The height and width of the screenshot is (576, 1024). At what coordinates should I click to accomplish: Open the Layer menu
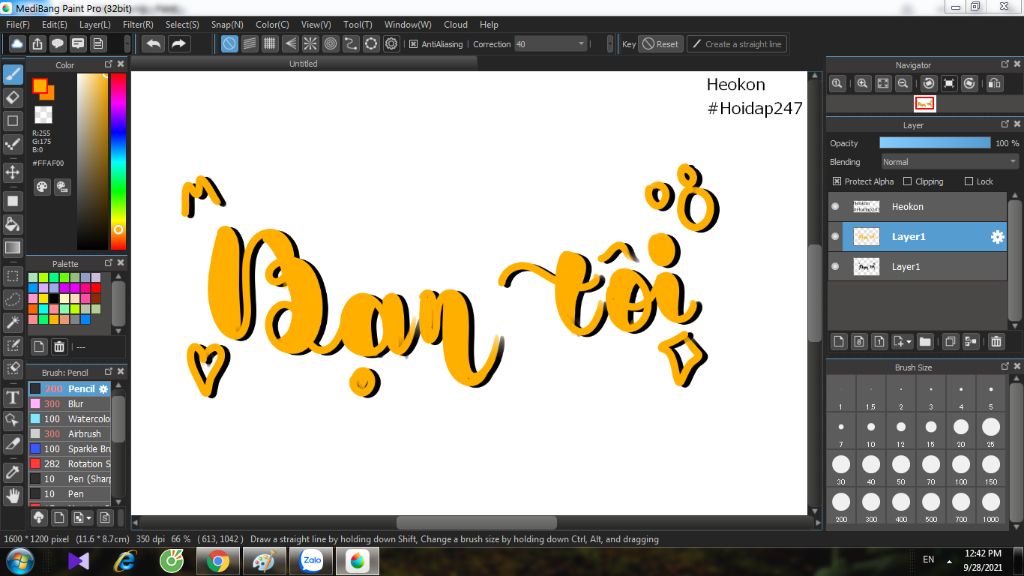95,24
